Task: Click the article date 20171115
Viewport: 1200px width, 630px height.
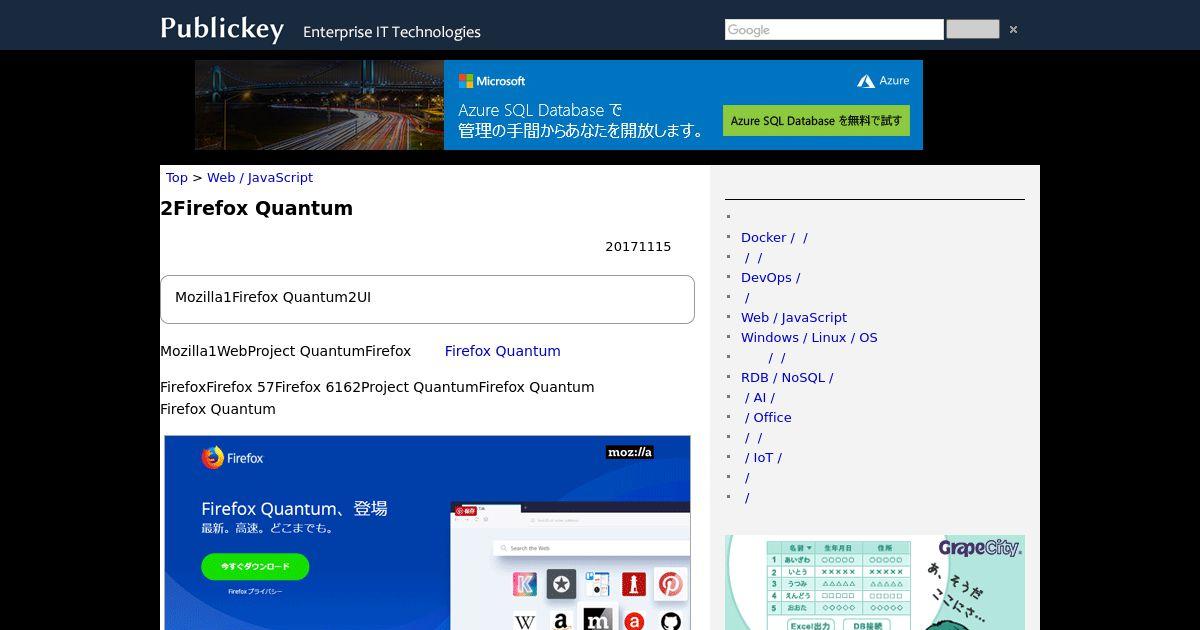Action: [638, 246]
